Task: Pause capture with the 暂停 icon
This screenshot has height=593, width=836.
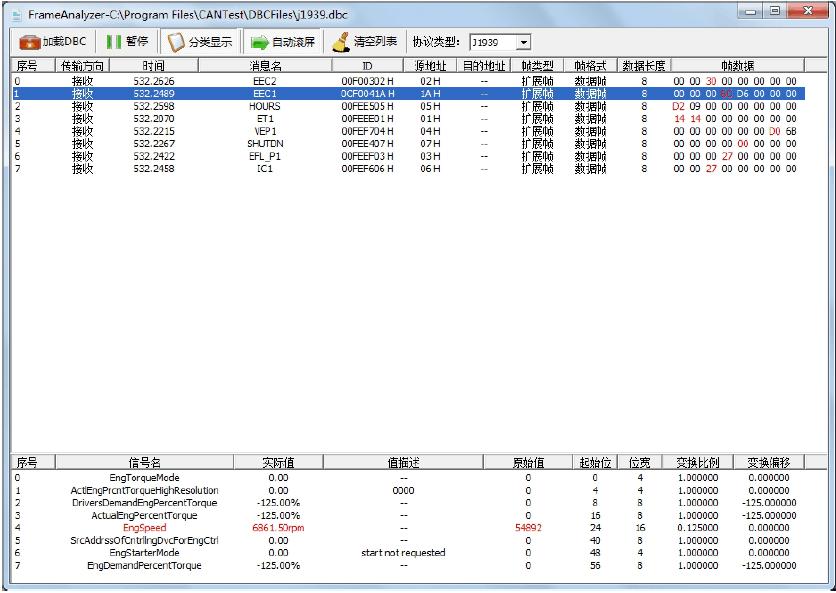Action: click(114, 43)
